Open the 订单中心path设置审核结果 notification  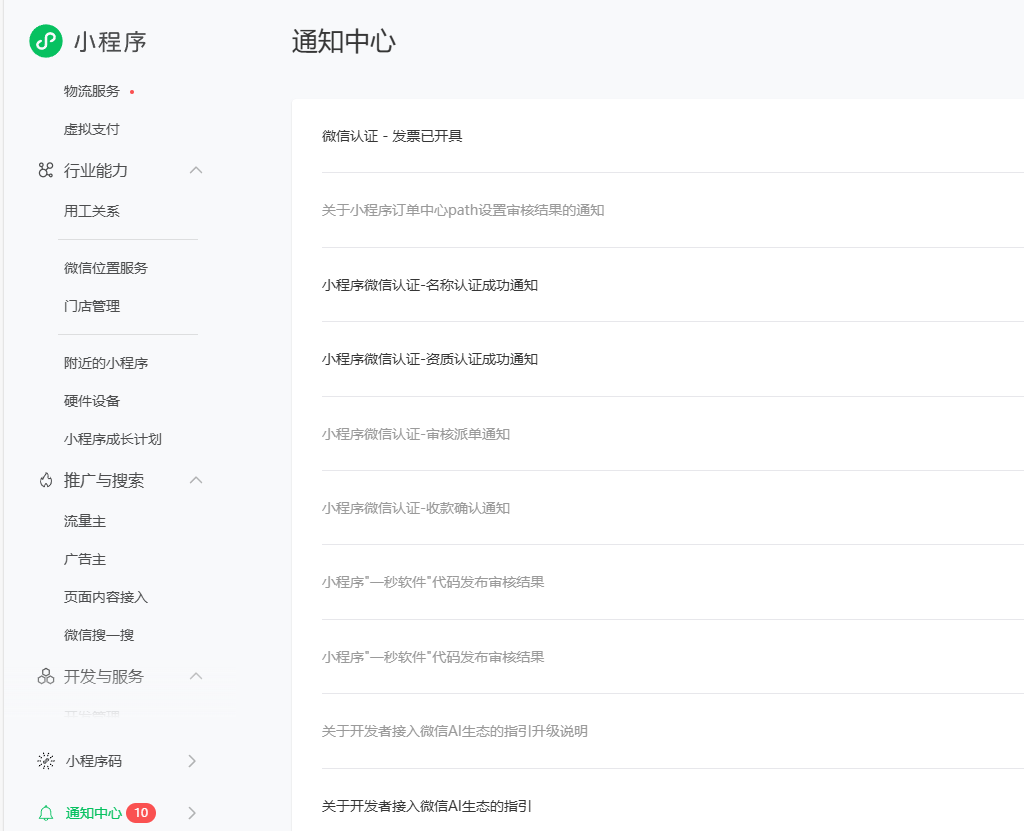463,210
